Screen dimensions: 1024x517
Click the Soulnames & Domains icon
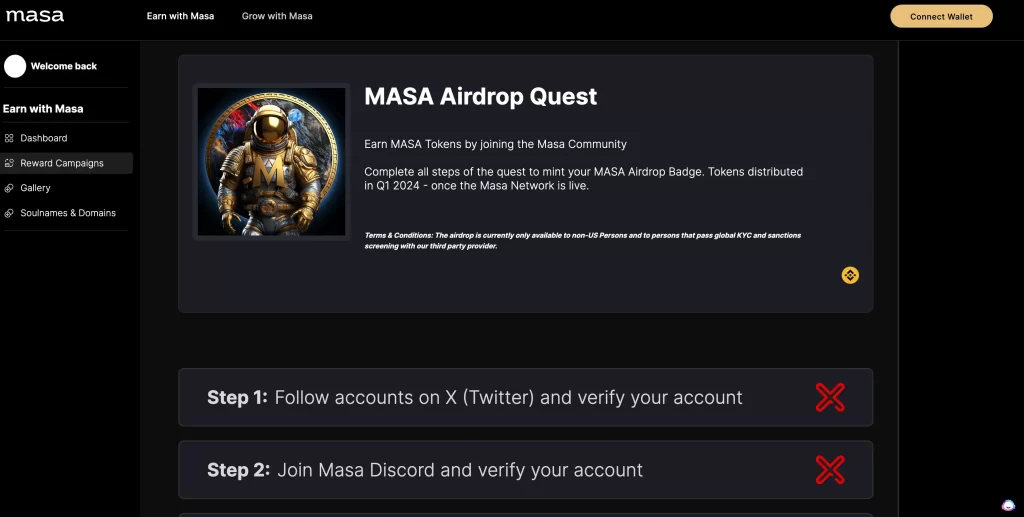point(8,213)
